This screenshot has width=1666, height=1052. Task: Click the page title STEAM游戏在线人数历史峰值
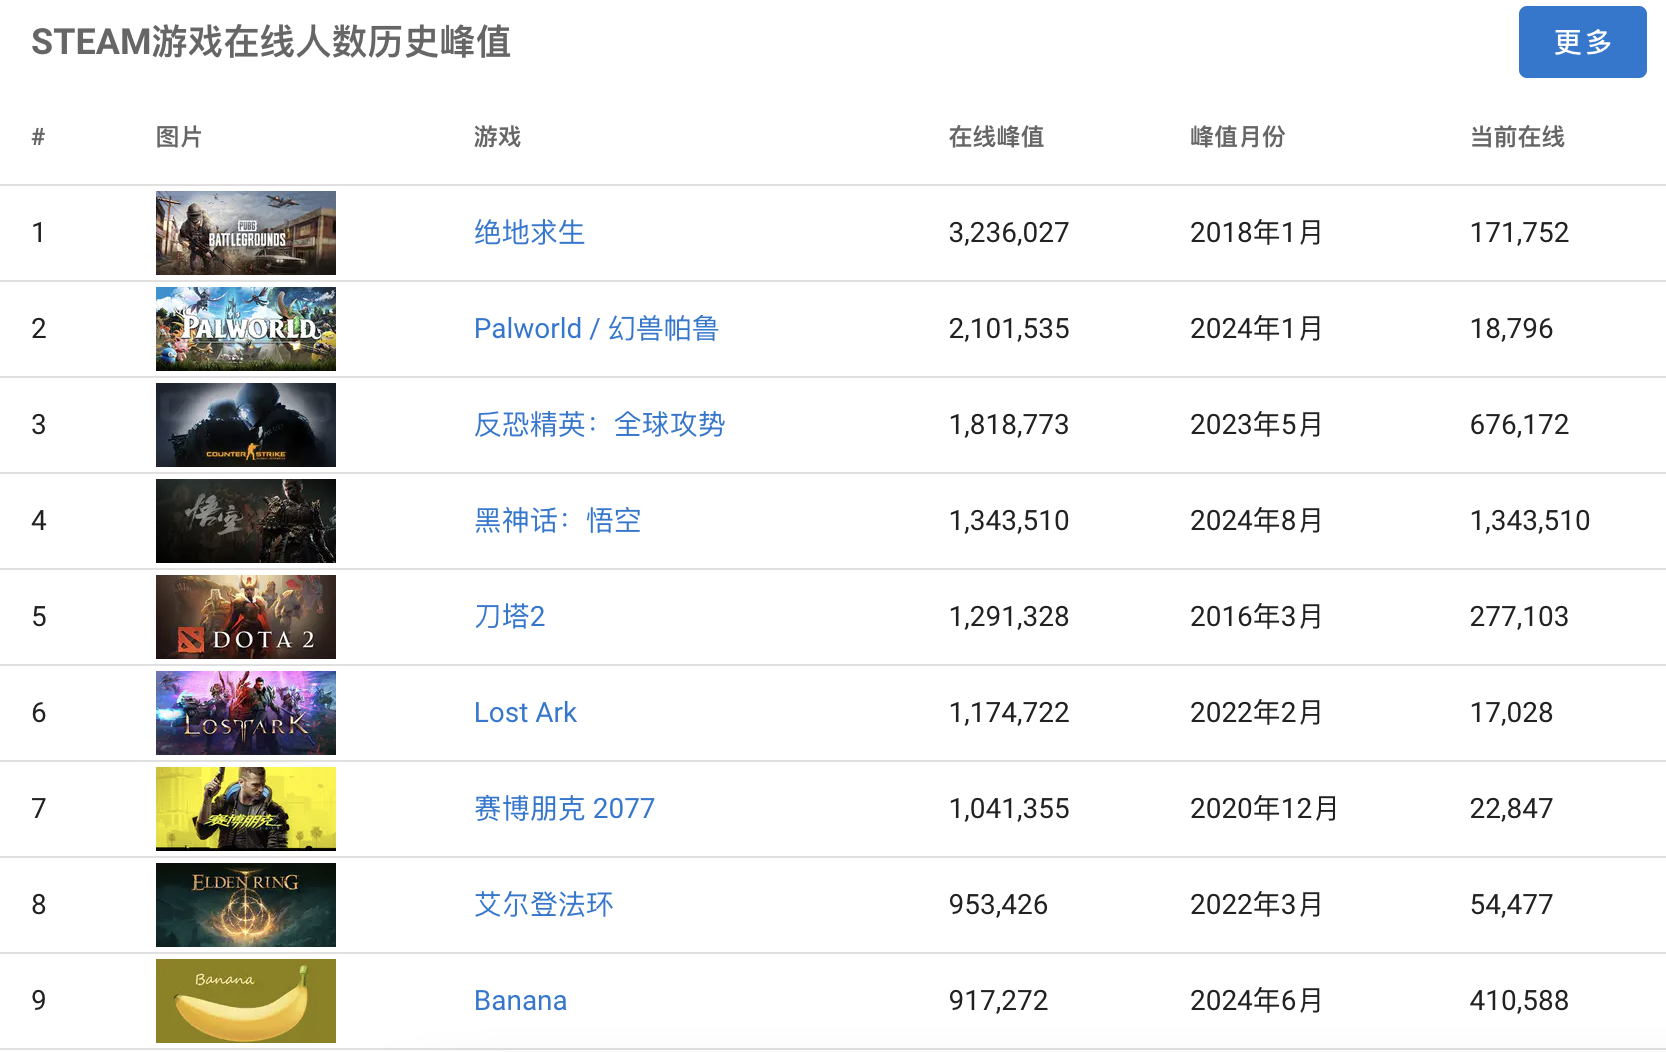coord(271,42)
